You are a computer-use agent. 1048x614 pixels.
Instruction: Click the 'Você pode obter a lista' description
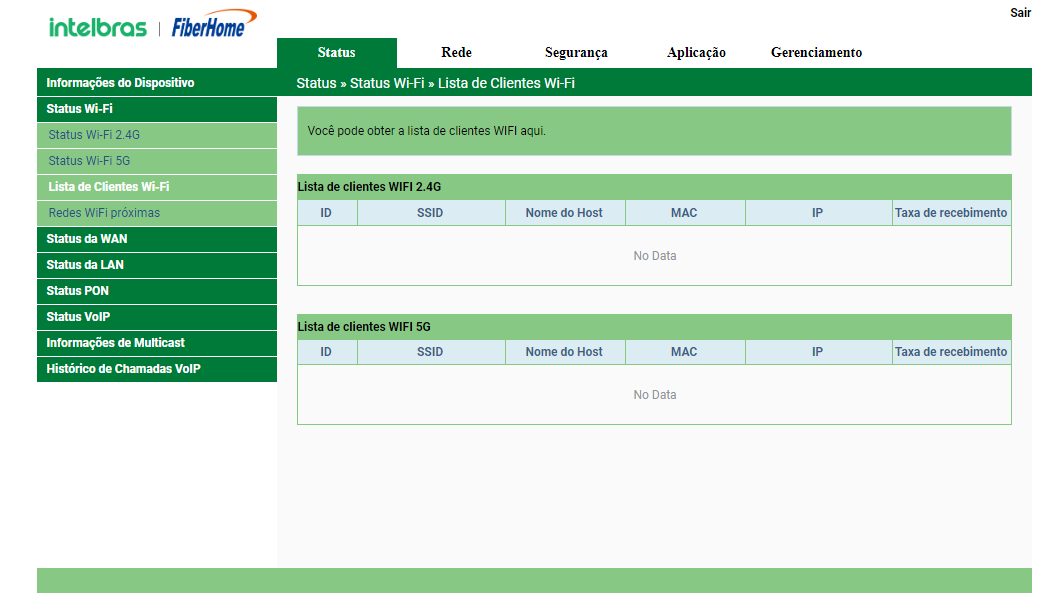coord(426,131)
